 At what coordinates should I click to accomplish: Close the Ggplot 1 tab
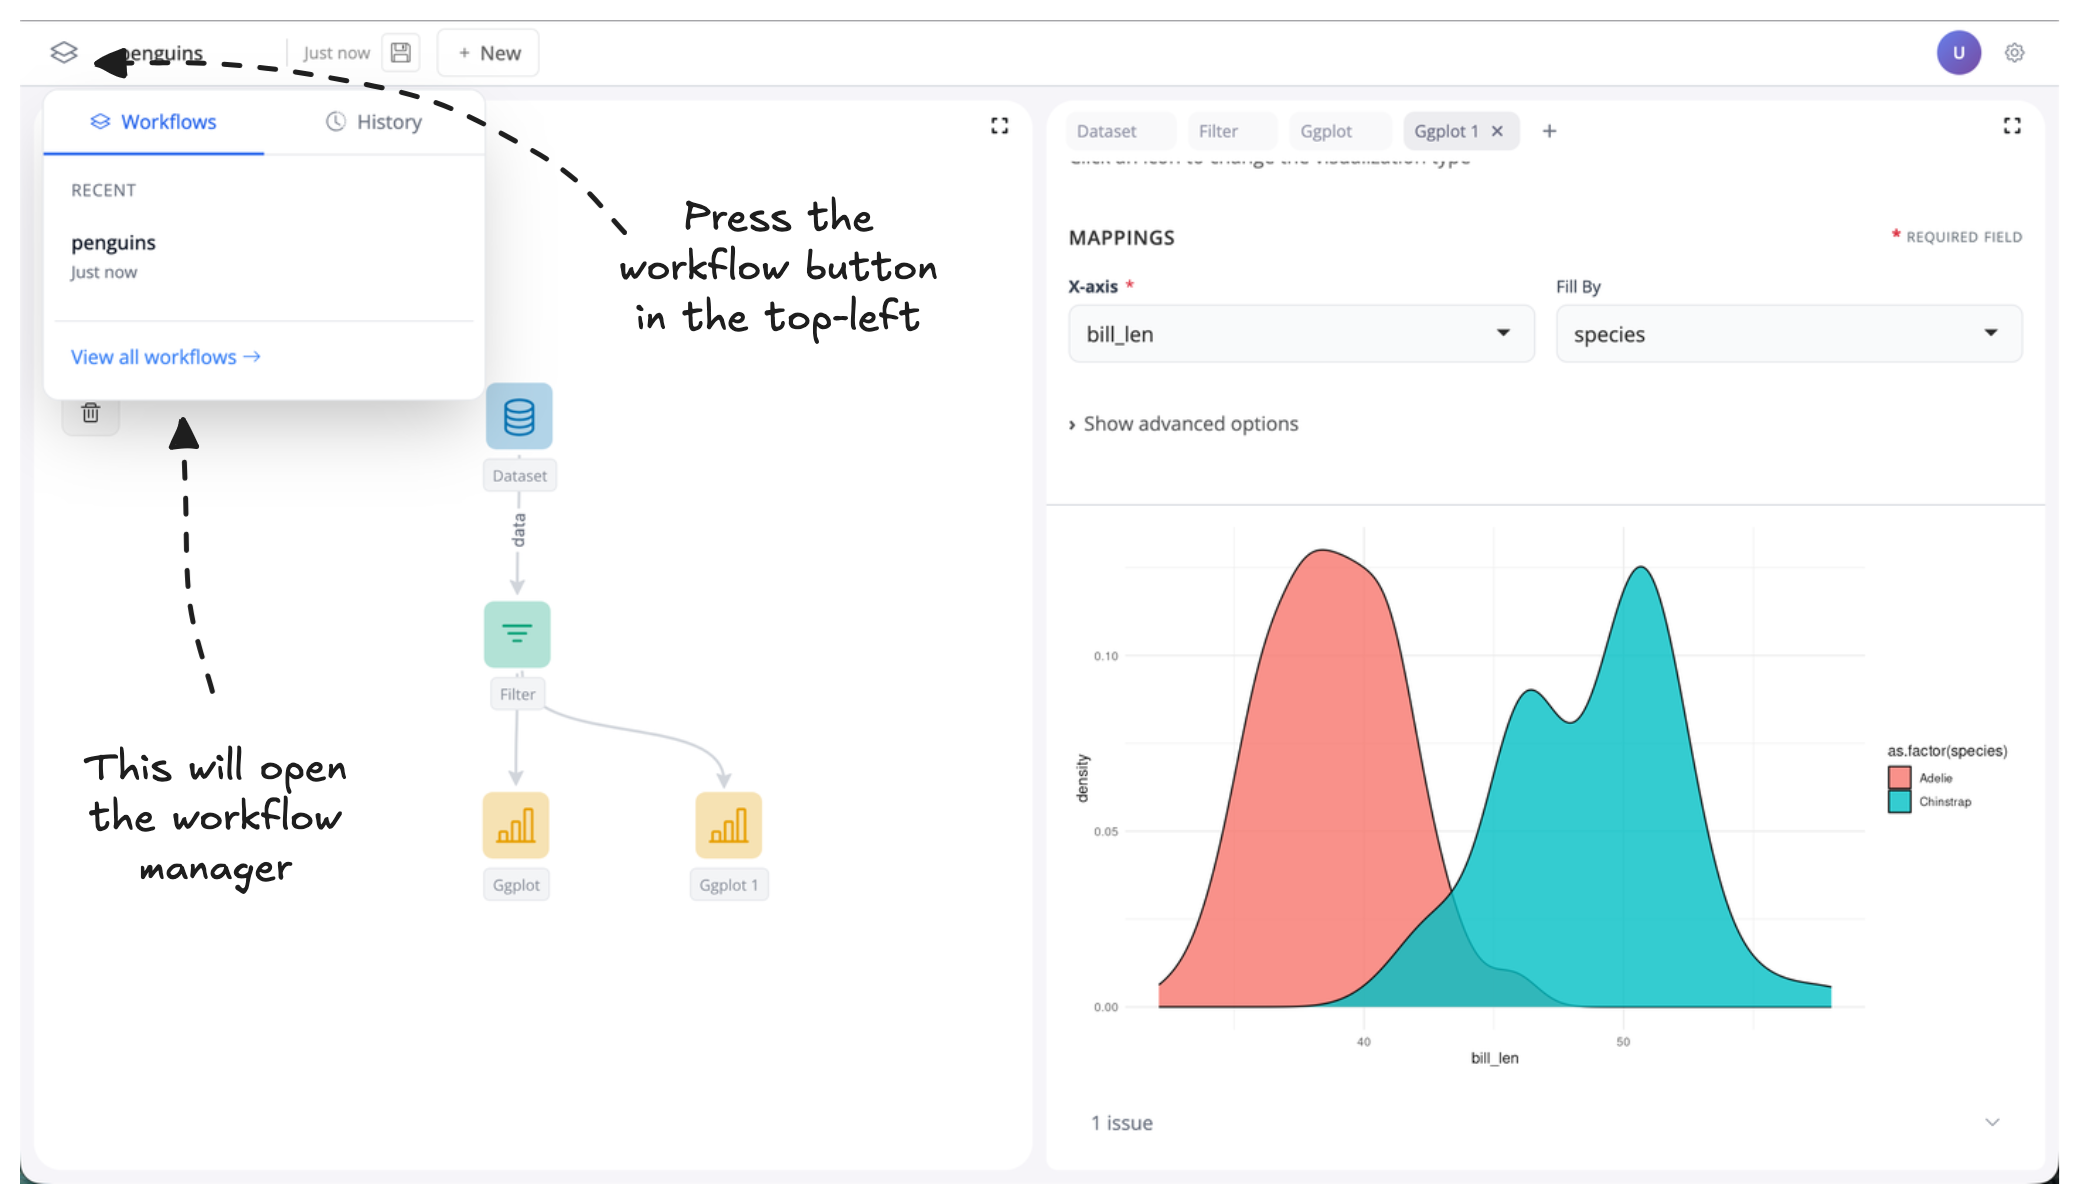point(1497,131)
